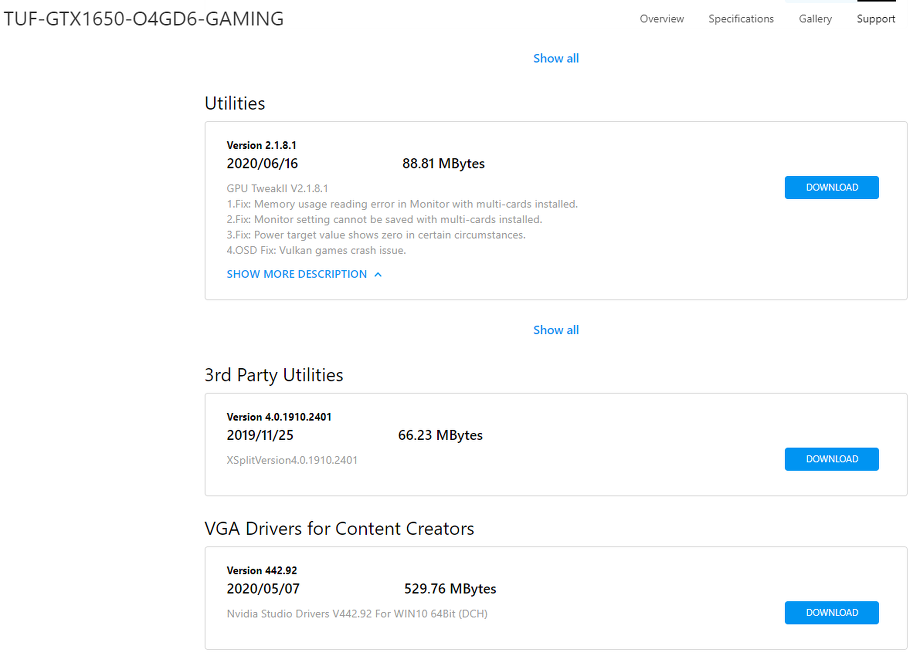920x656 pixels.
Task: Show all items above Utilities section
Action: pos(556,58)
